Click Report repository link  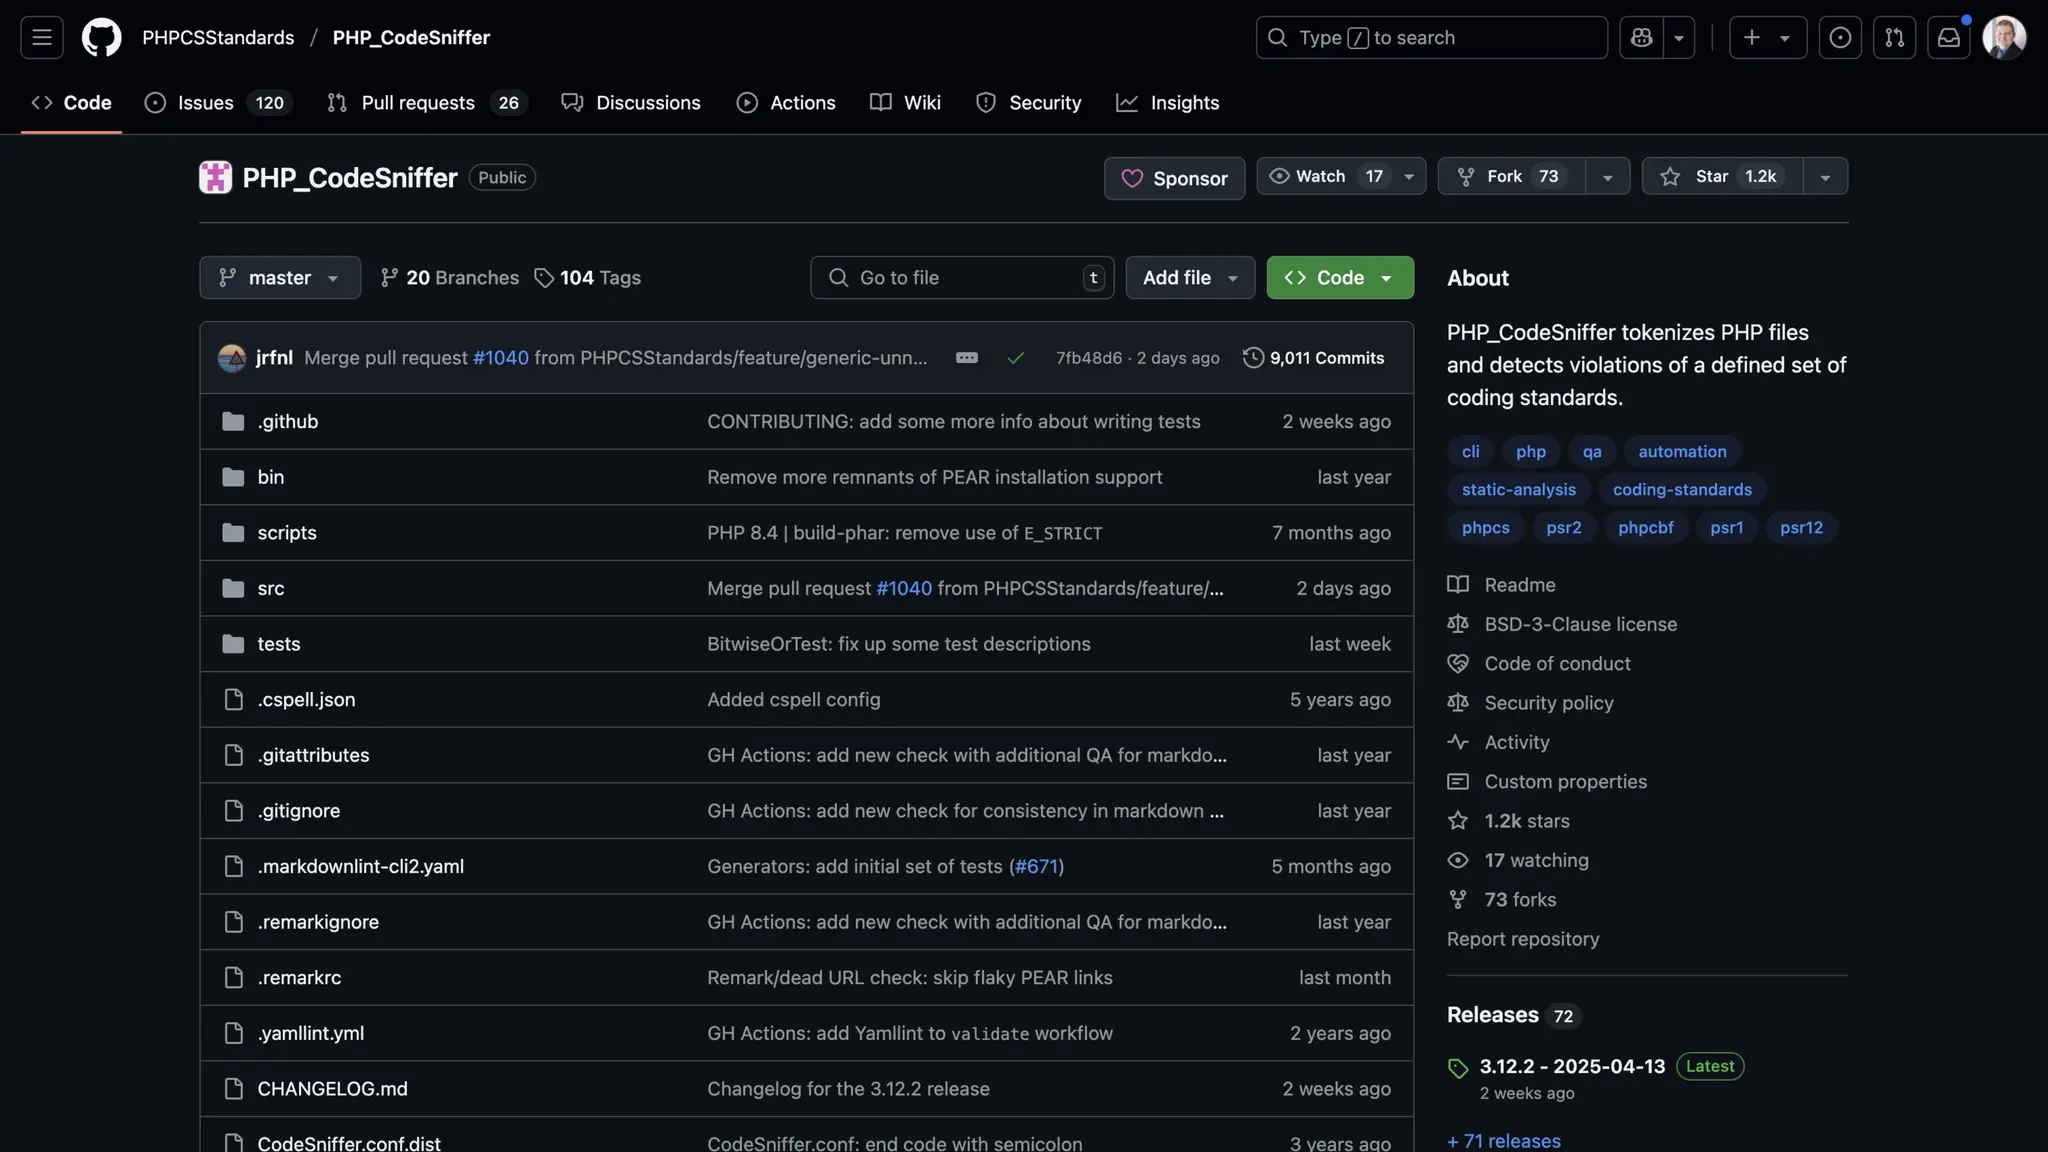1523,939
